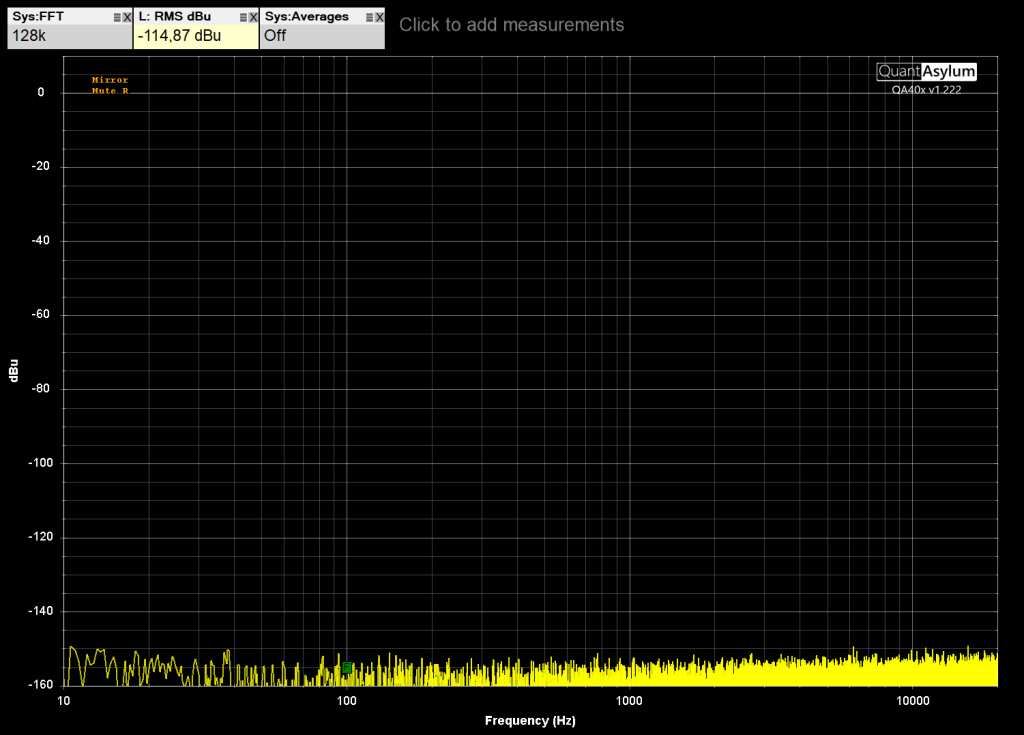Close the L: RMS dBu measurement tile
The width and height of the screenshot is (1024, 735).
(x=253, y=17)
